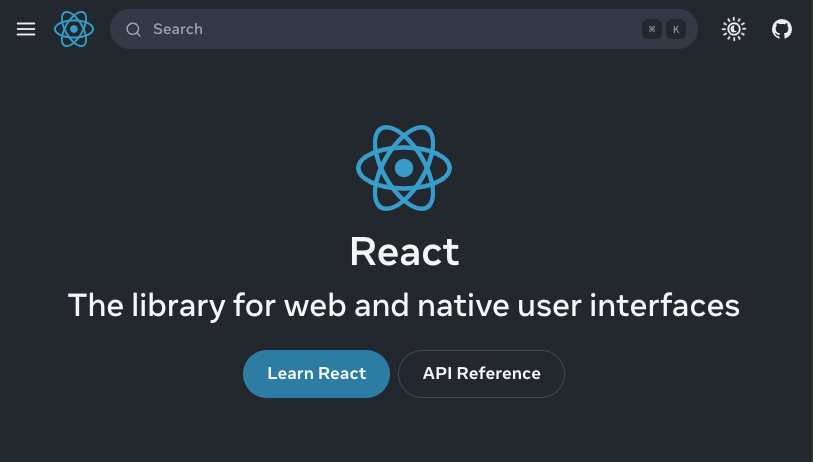The height and width of the screenshot is (462, 813).
Task: Click the library tagline below React heading
Action: coord(404,305)
